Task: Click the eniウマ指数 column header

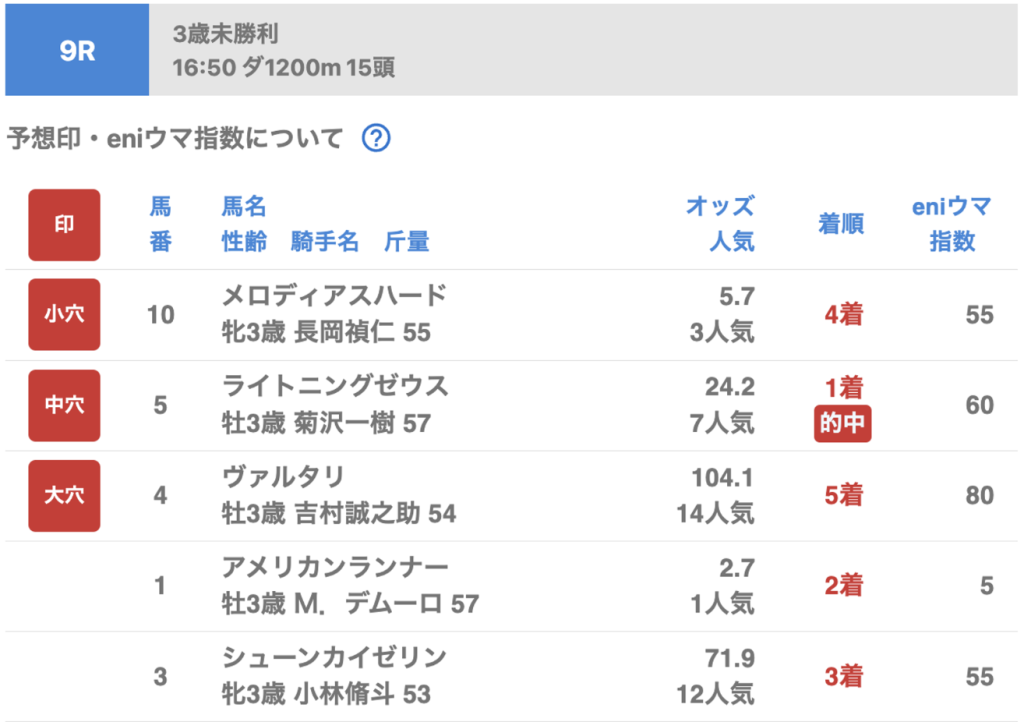Action: [951, 224]
